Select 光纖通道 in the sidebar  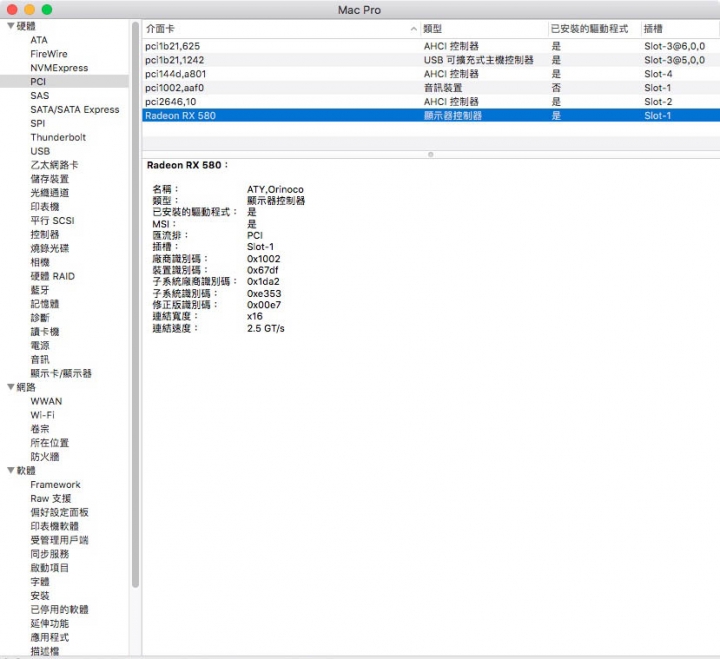(50, 192)
